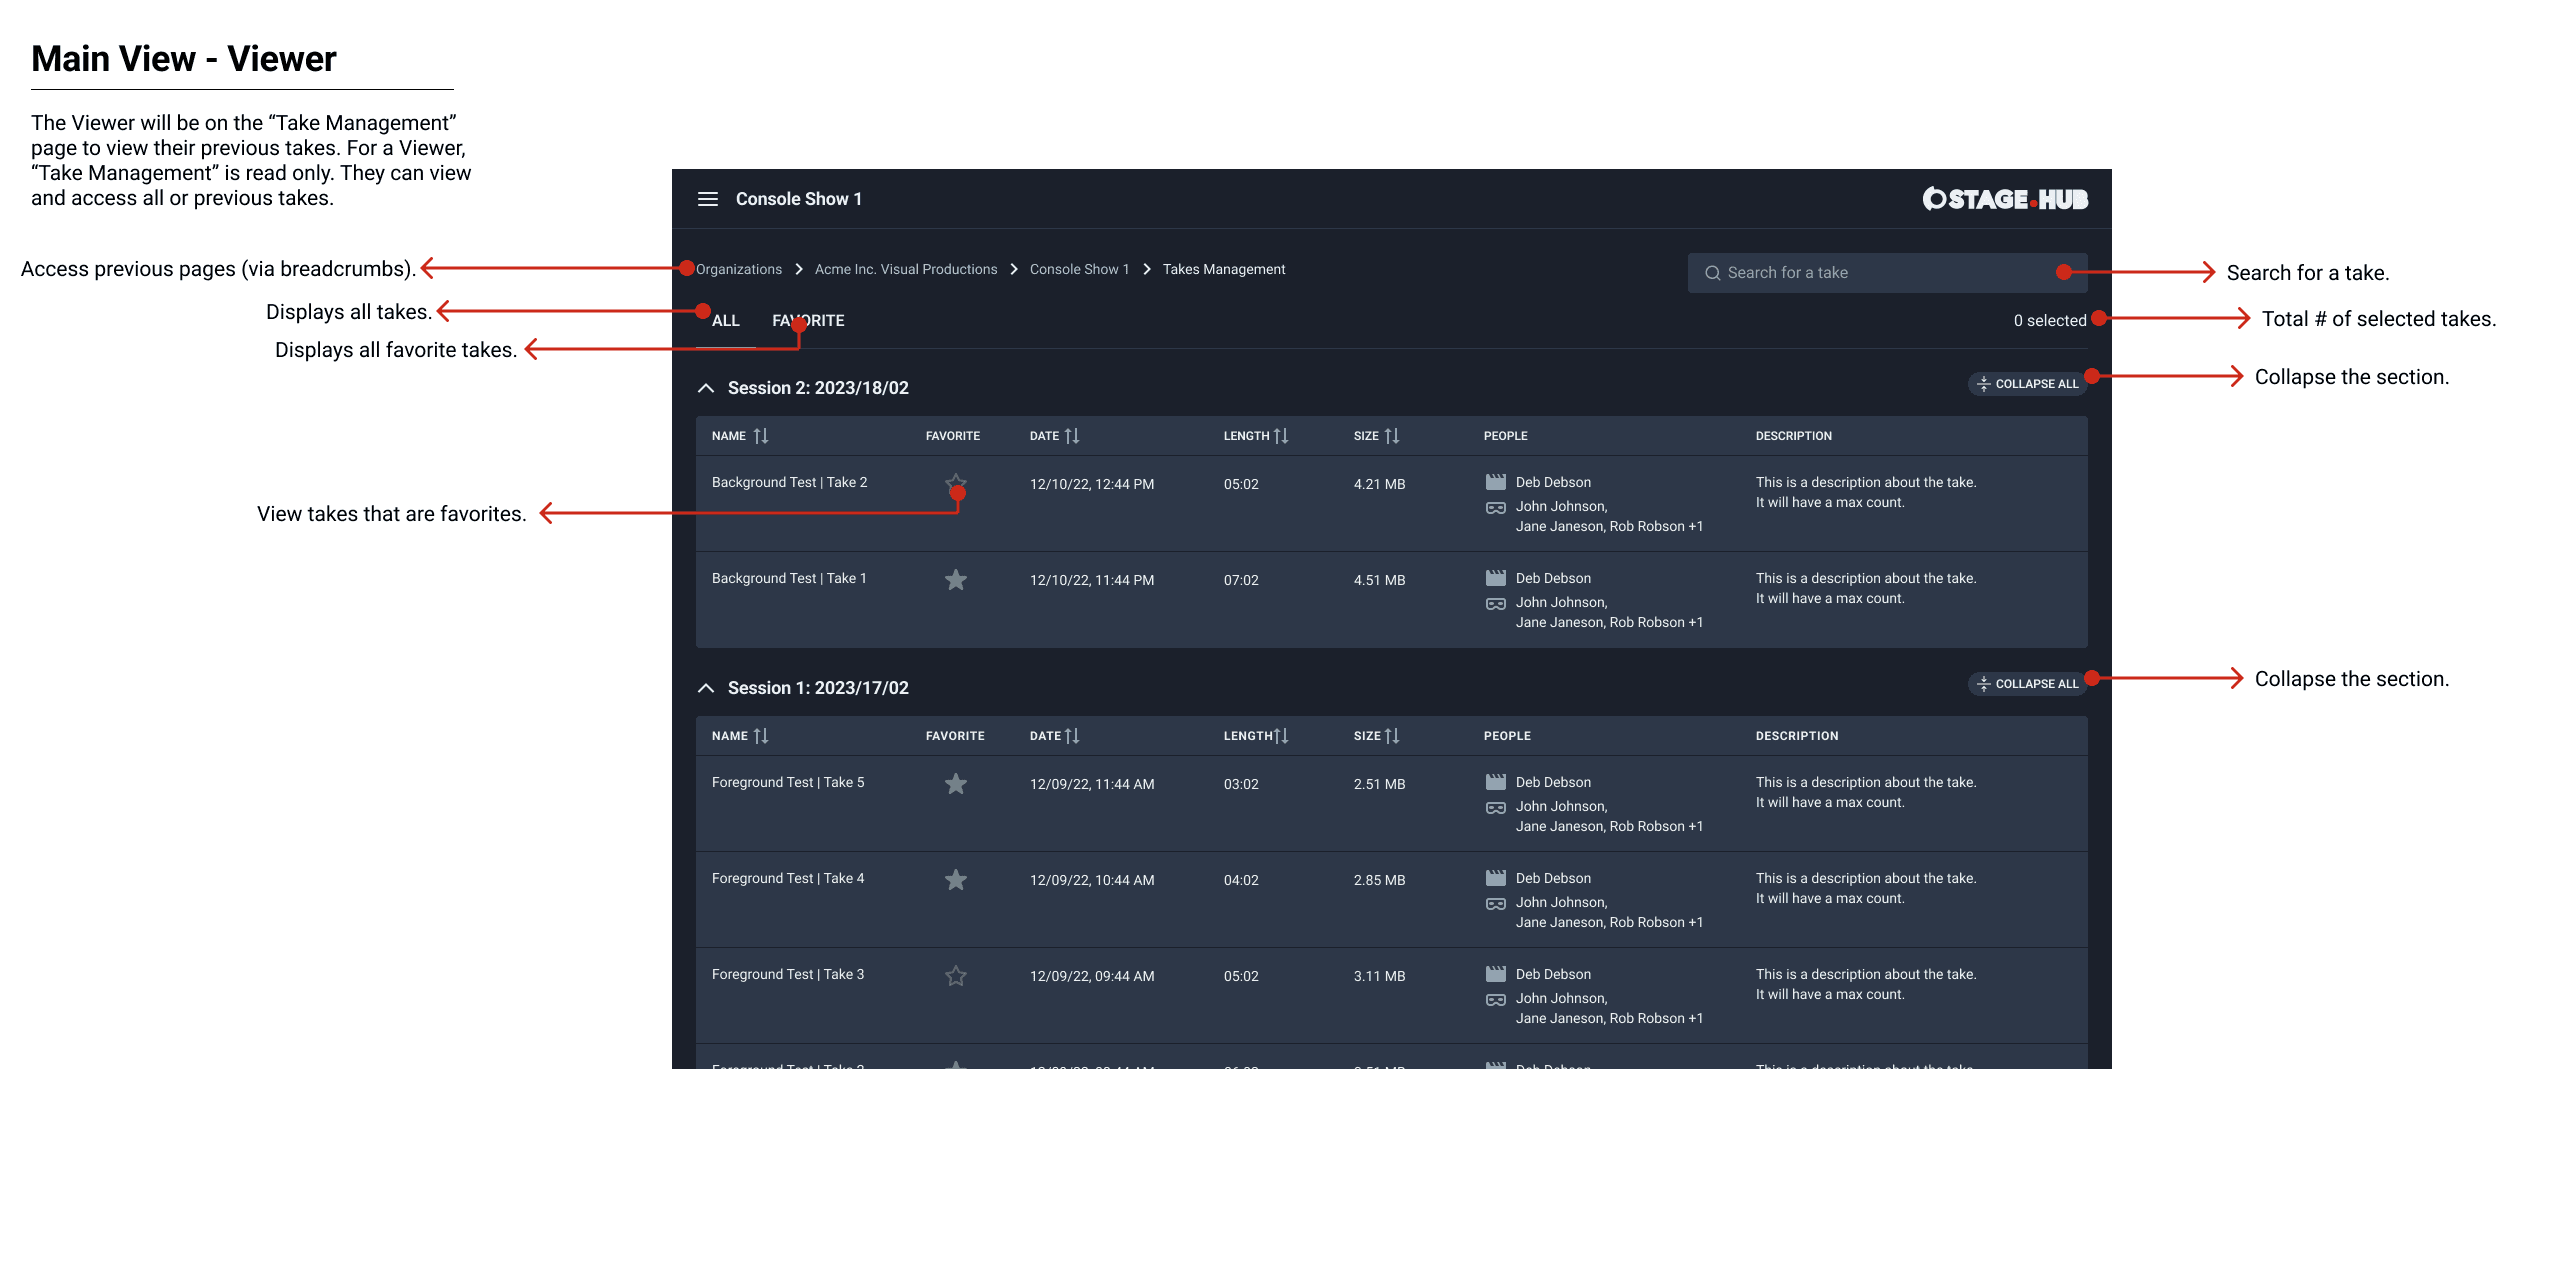Click mask icon in Background Test Take 1 row
The width and height of the screenshot is (2556, 1264).
coord(1496,604)
